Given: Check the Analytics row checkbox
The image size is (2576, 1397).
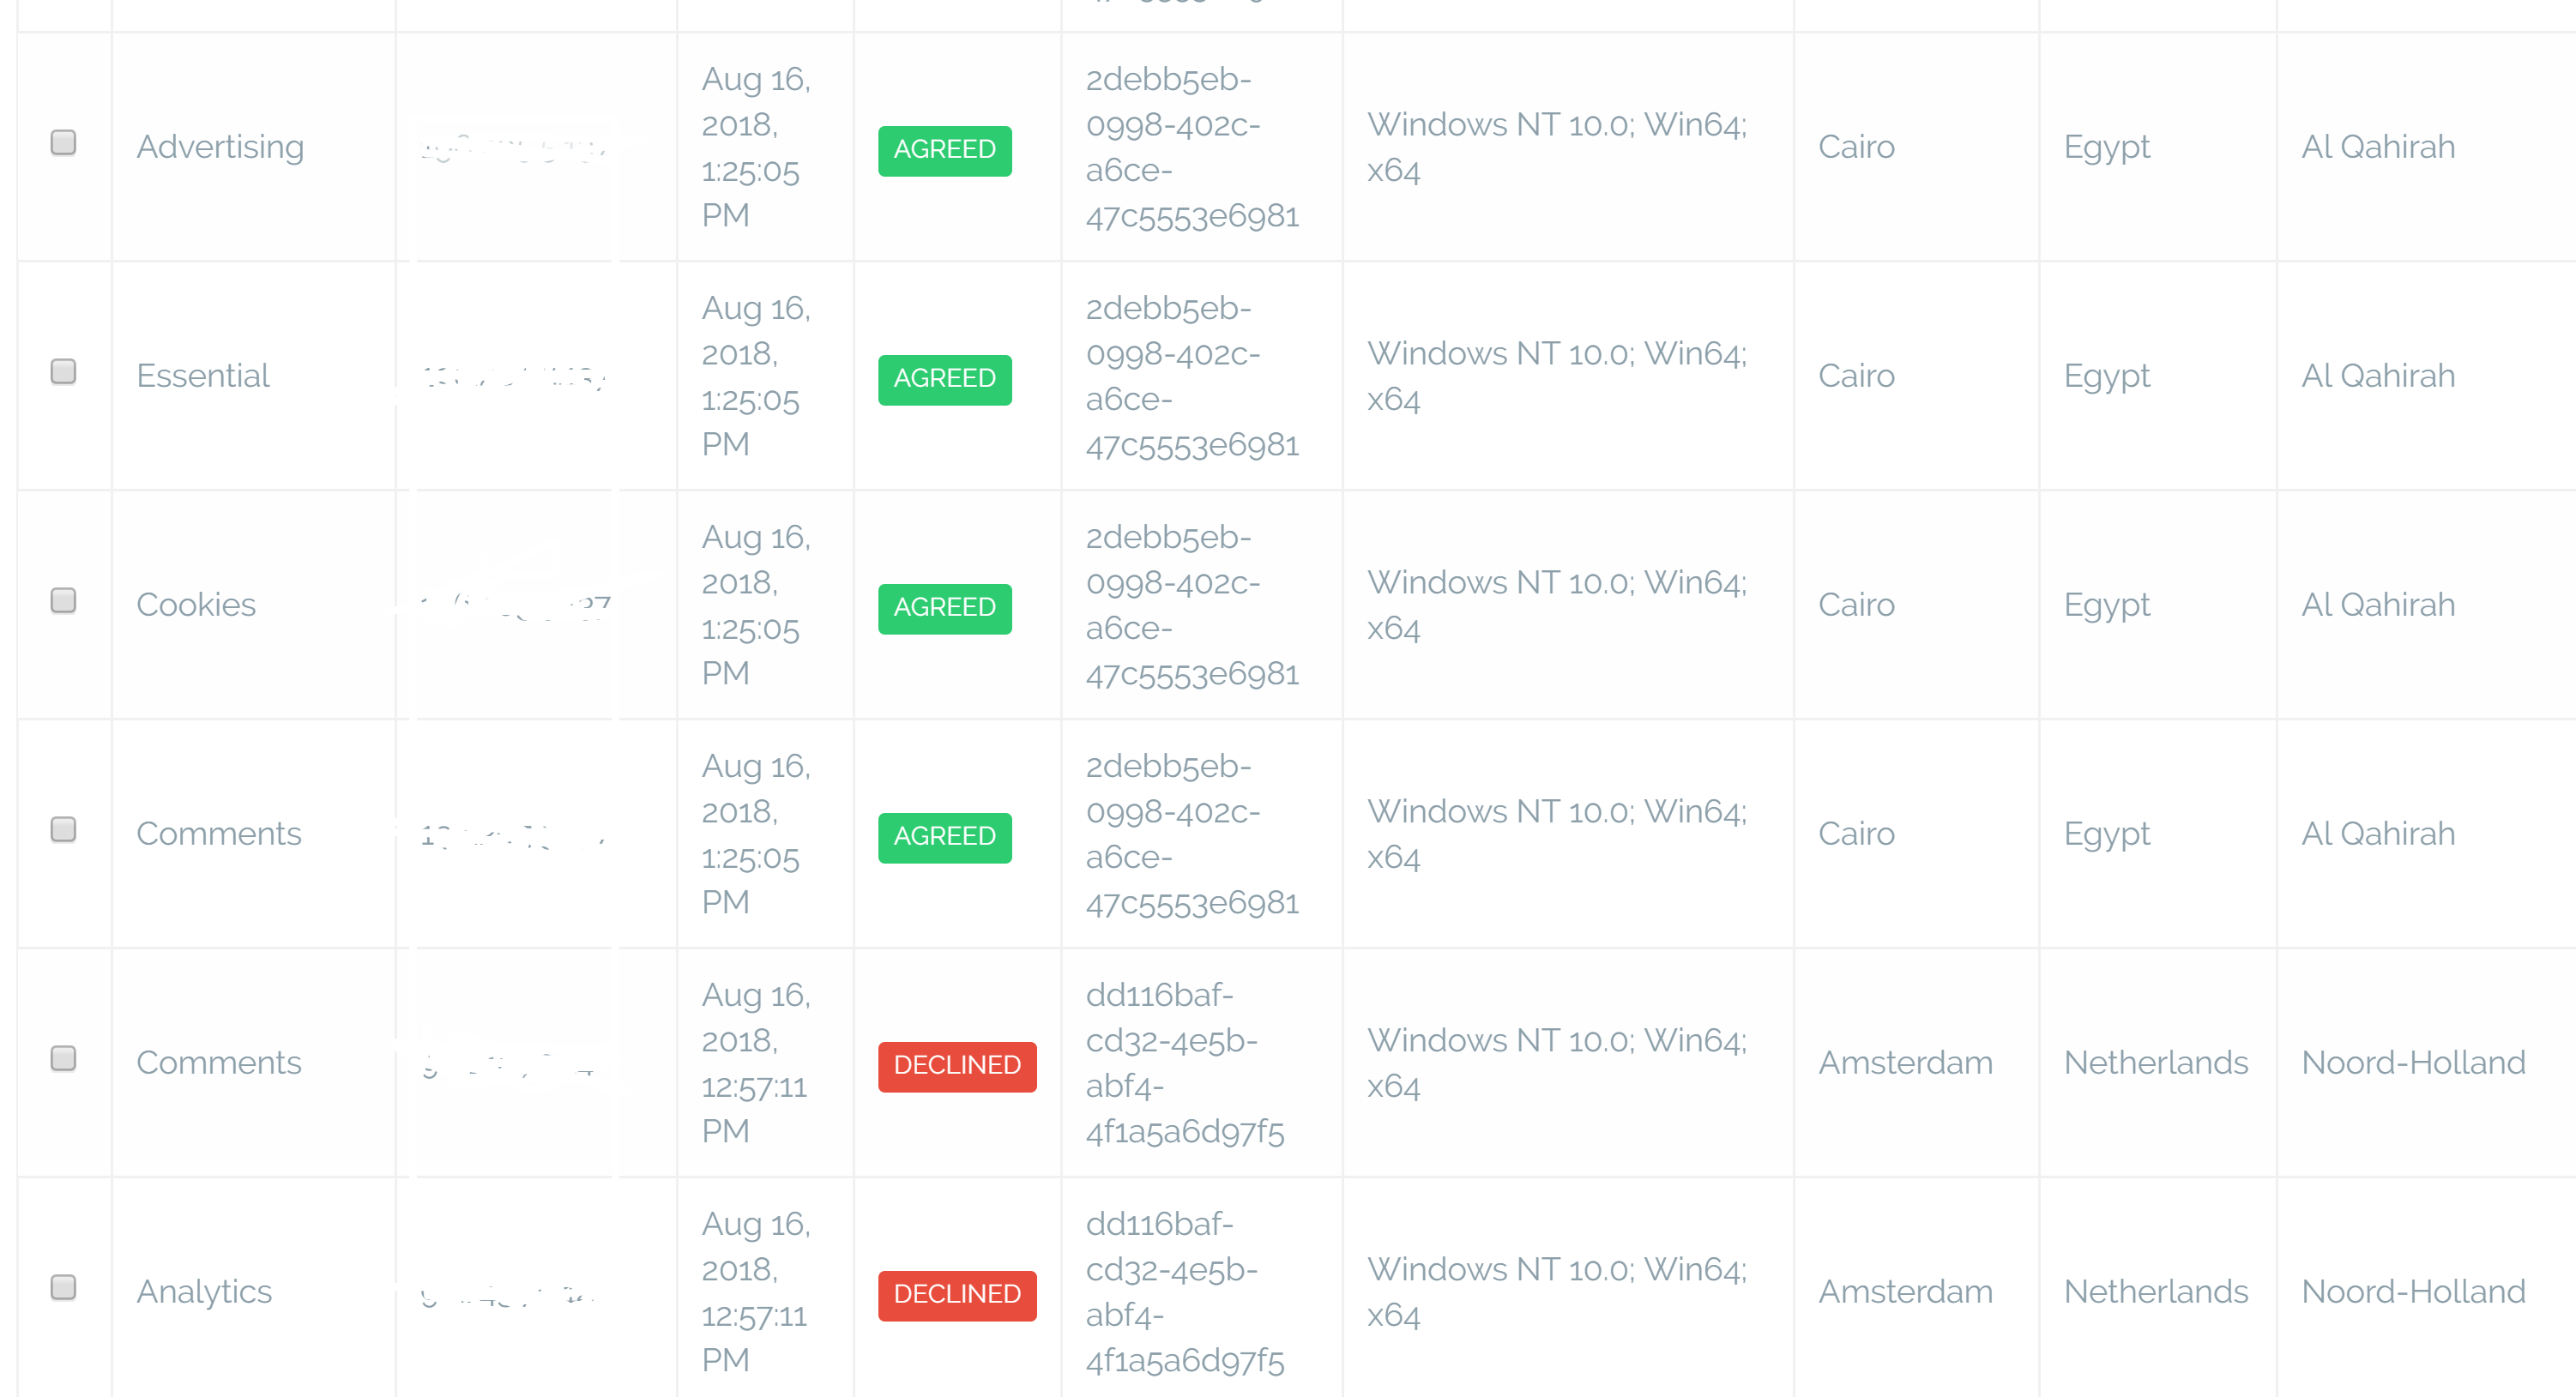Looking at the screenshot, I should tap(63, 1287).
